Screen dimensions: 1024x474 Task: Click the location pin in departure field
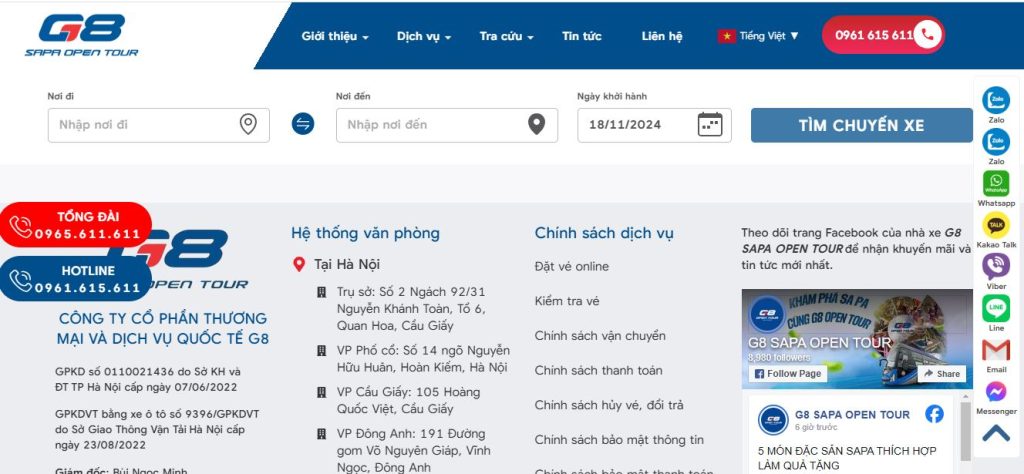(x=248, y=124)
